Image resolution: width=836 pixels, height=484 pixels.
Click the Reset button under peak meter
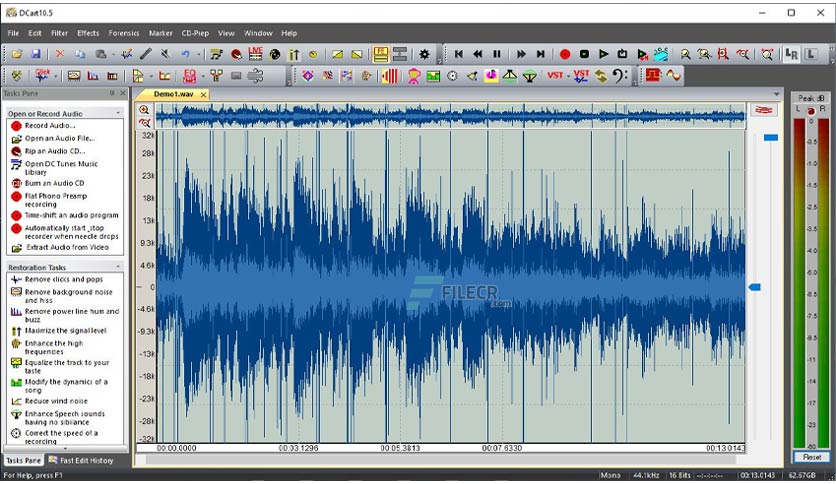(812, 457)
